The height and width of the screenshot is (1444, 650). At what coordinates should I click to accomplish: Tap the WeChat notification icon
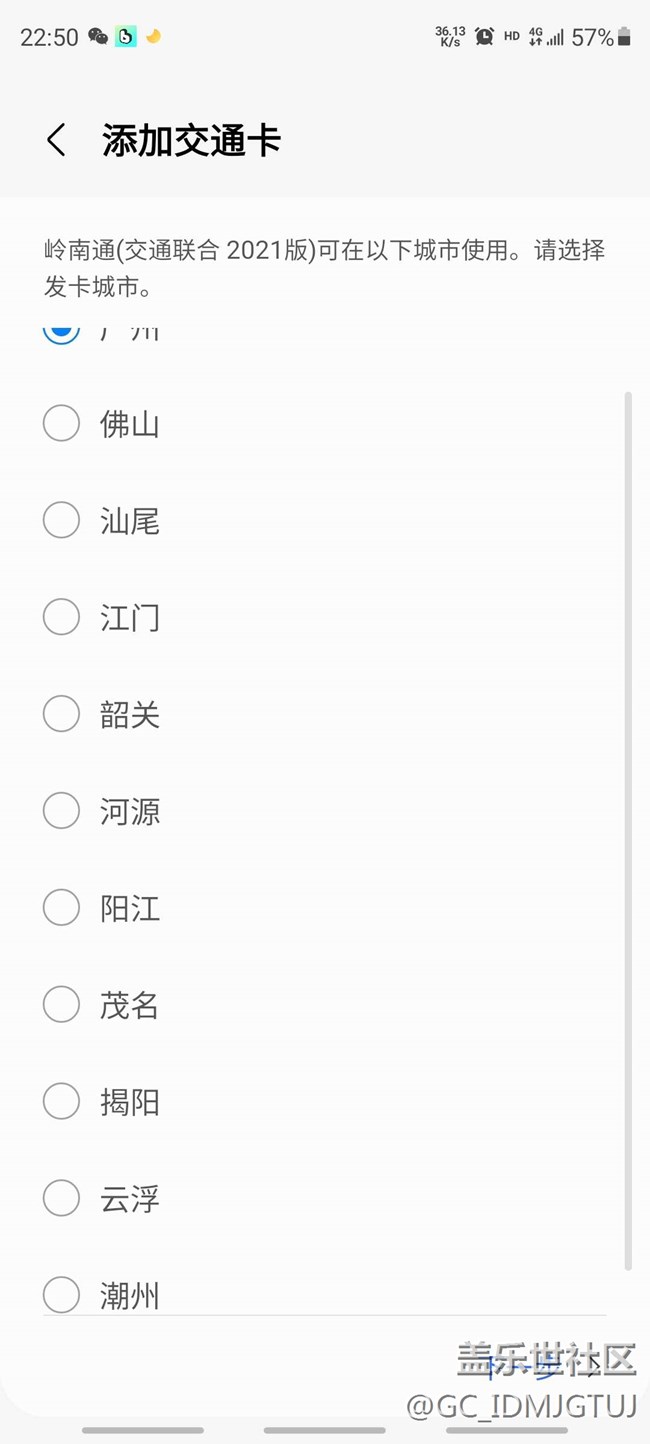98,37
